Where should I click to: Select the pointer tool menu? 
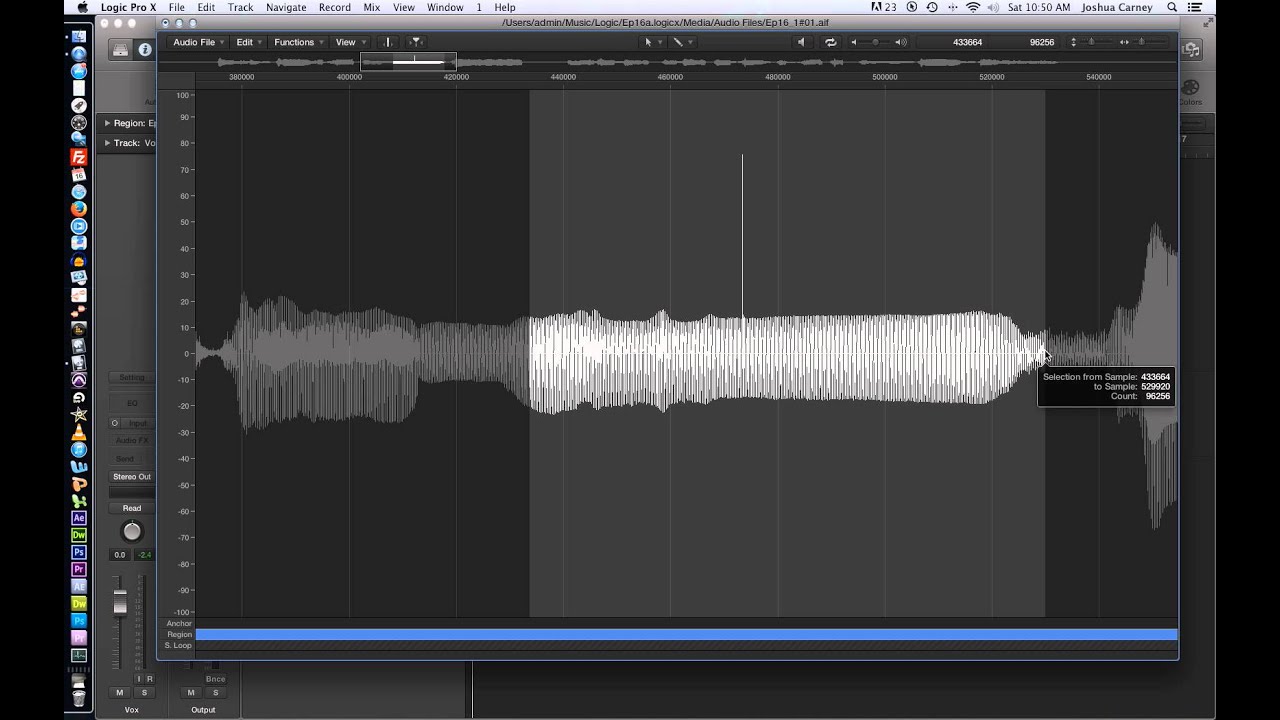652,42
